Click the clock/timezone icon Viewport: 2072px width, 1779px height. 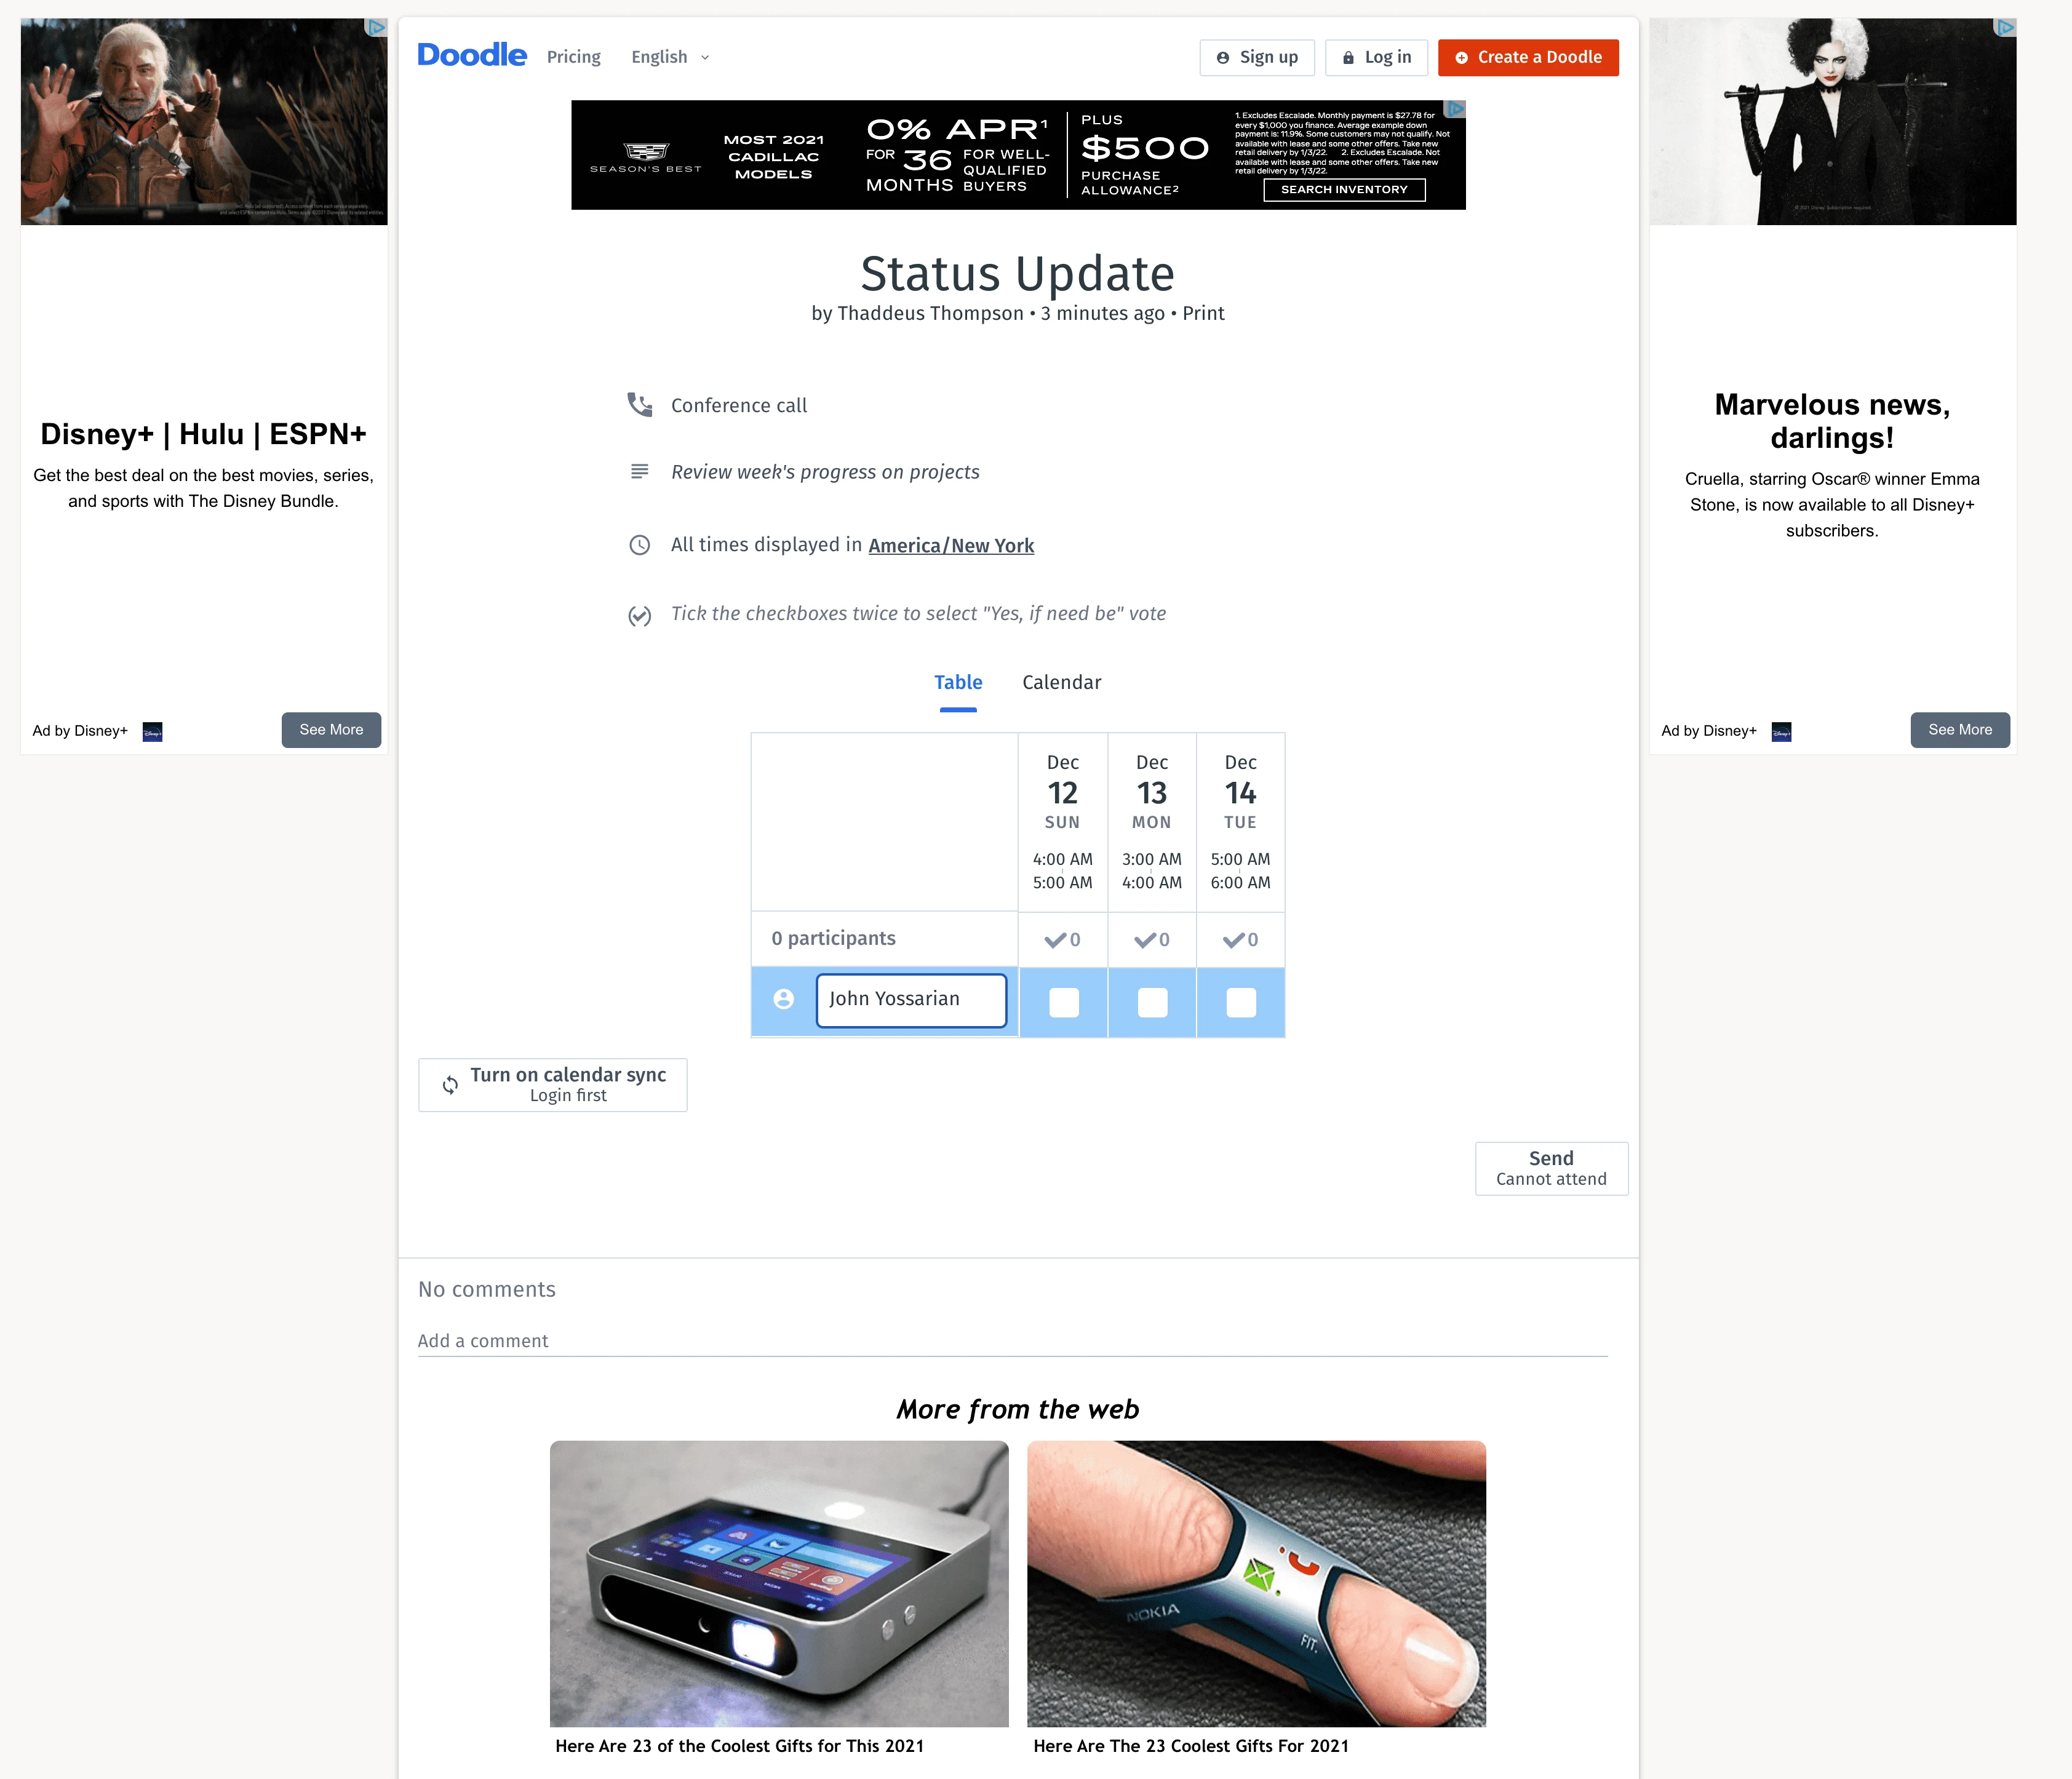click(640, 543)
